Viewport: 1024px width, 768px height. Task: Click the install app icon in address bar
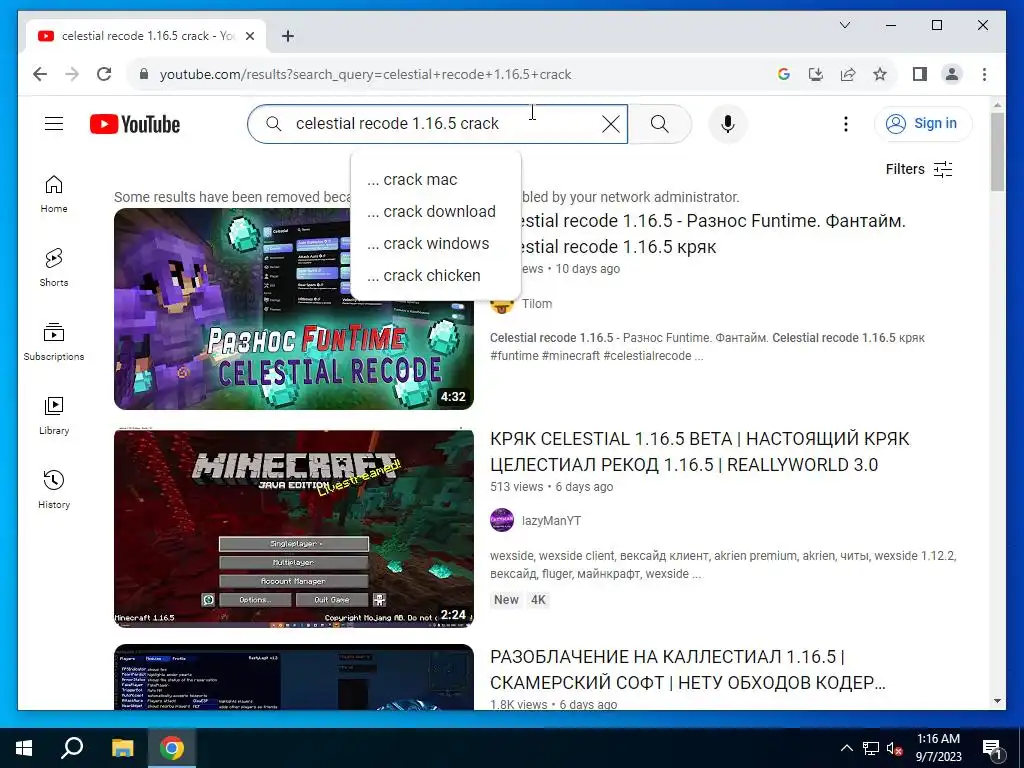click(816, 74)
